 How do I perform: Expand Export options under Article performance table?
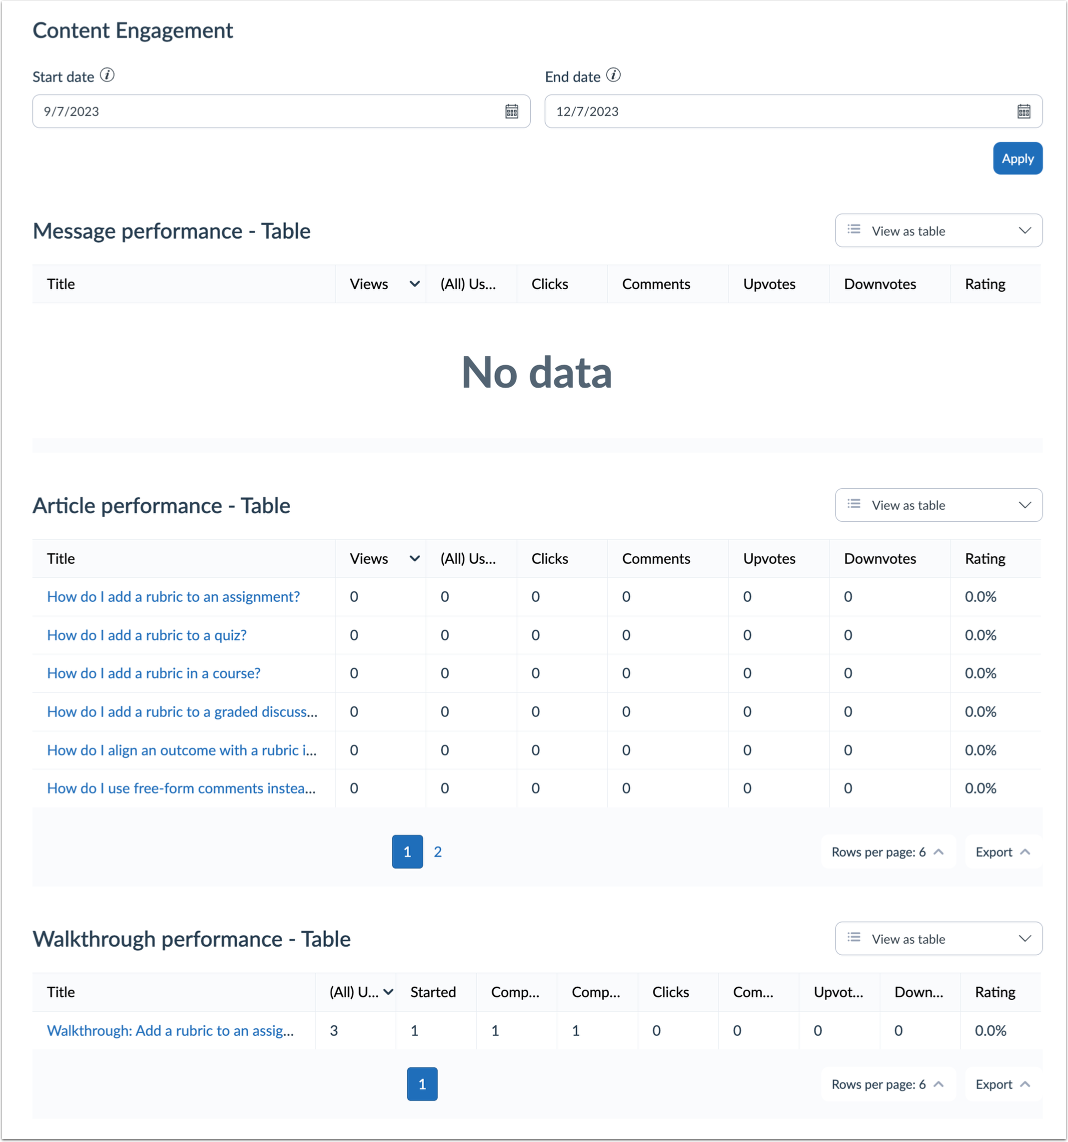(1002, 851)
